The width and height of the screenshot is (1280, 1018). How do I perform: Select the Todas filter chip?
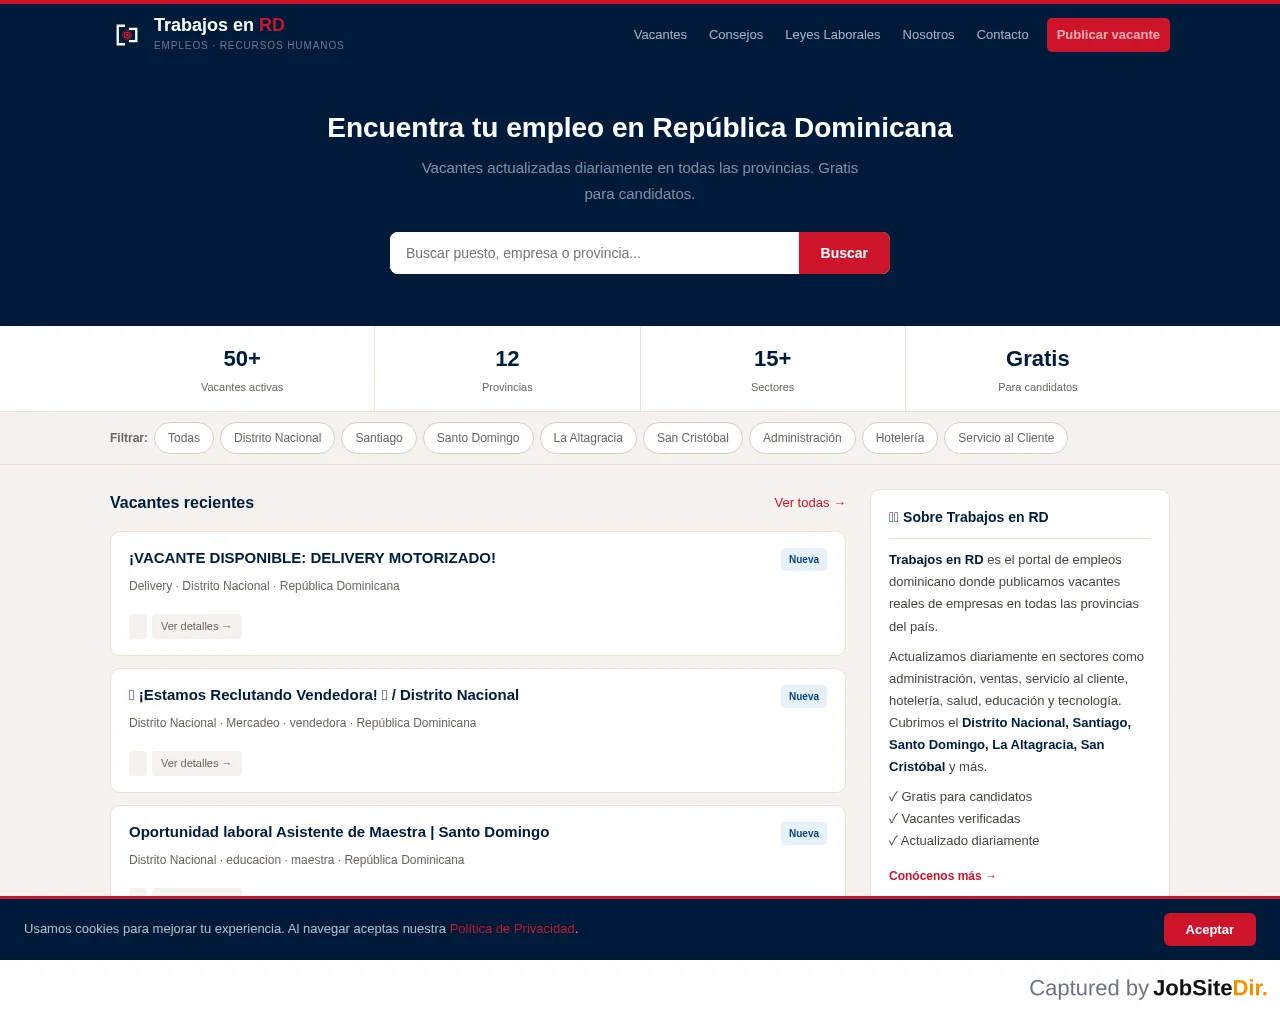pyautogui.click(x=184, y=438)
